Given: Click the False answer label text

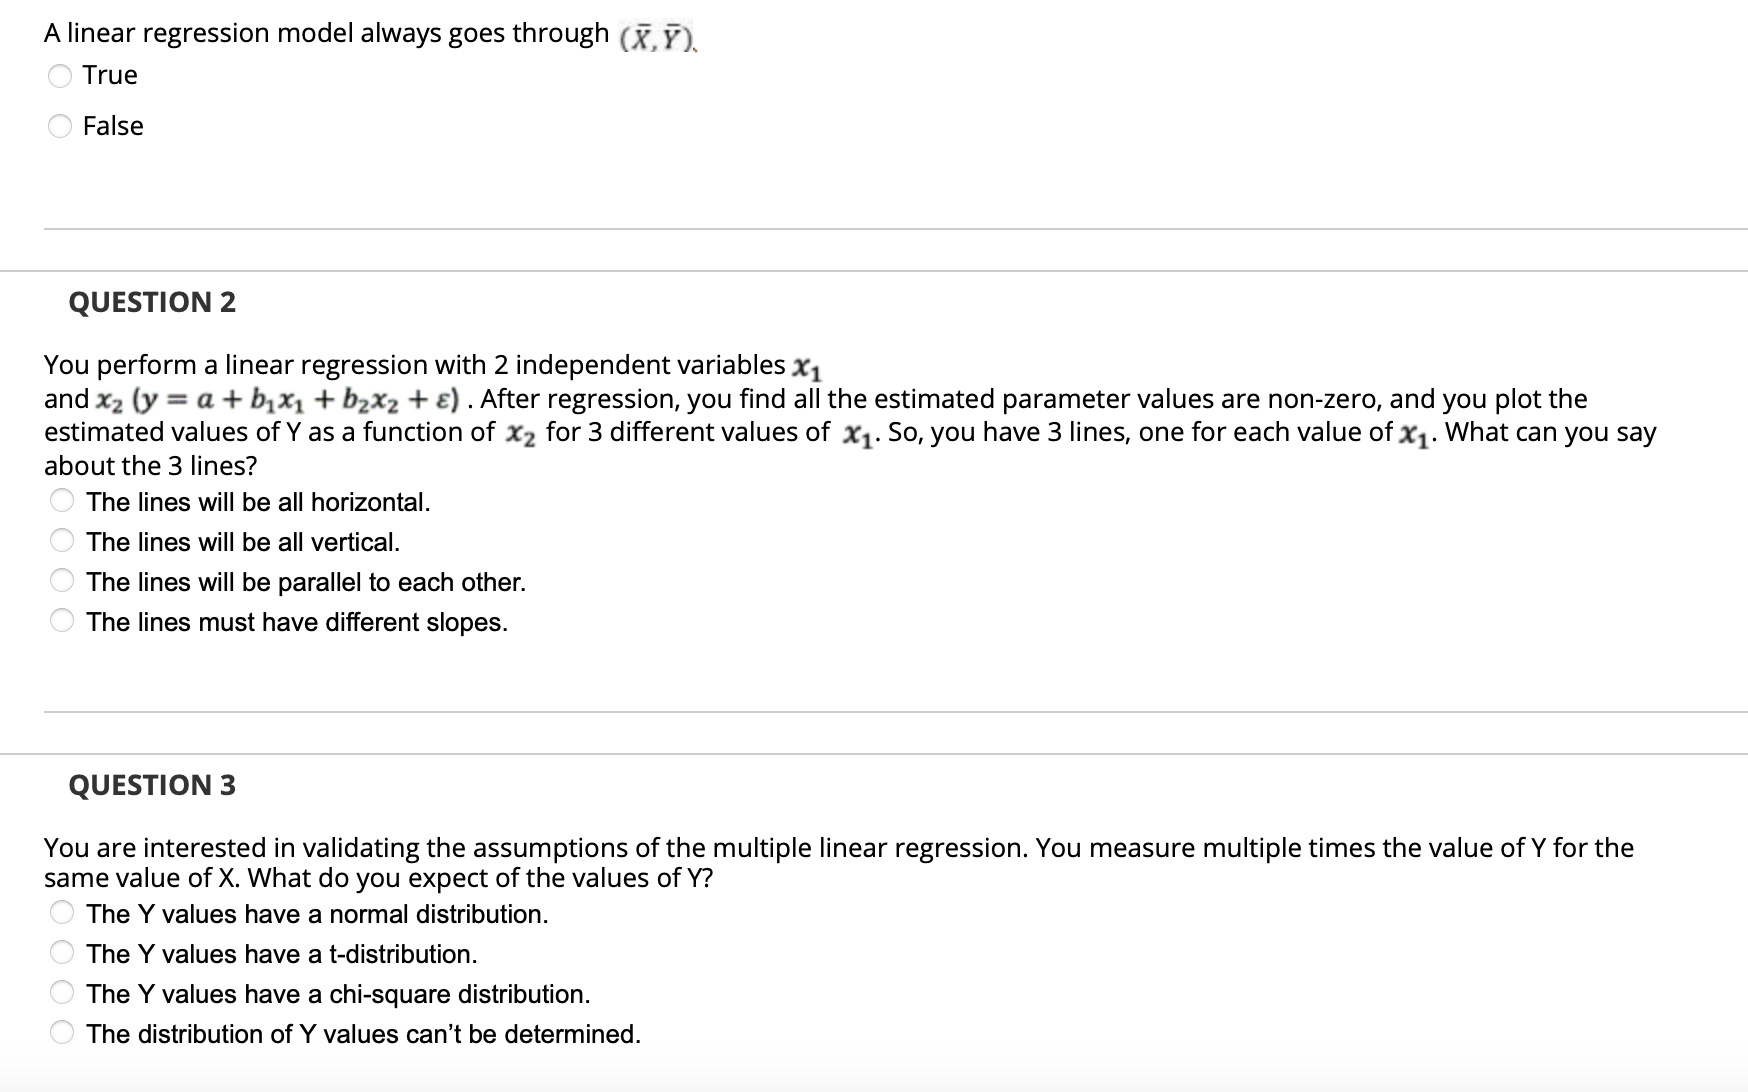Looking at the screenshot, I should pos(112,126).
